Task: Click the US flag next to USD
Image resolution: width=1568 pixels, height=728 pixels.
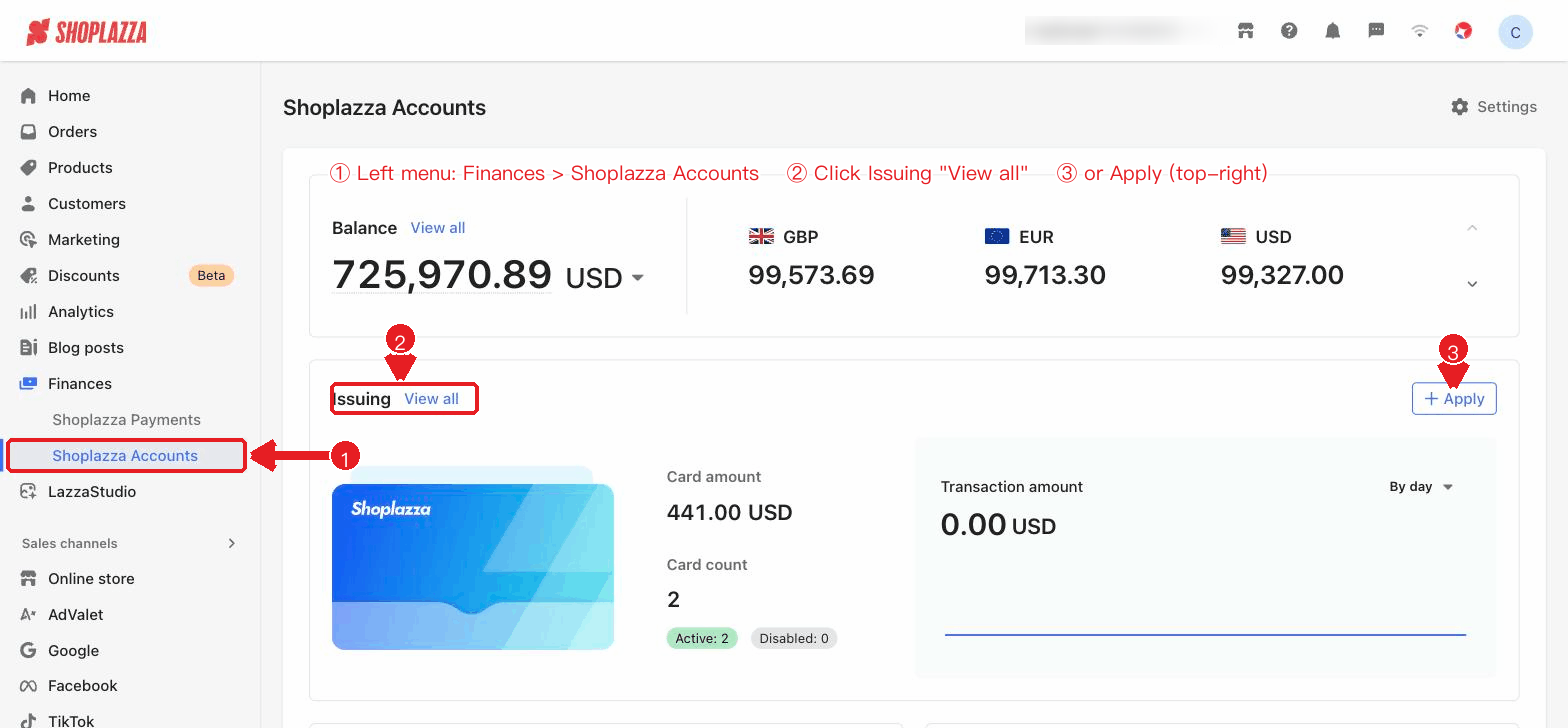Action: point(1233,237)
